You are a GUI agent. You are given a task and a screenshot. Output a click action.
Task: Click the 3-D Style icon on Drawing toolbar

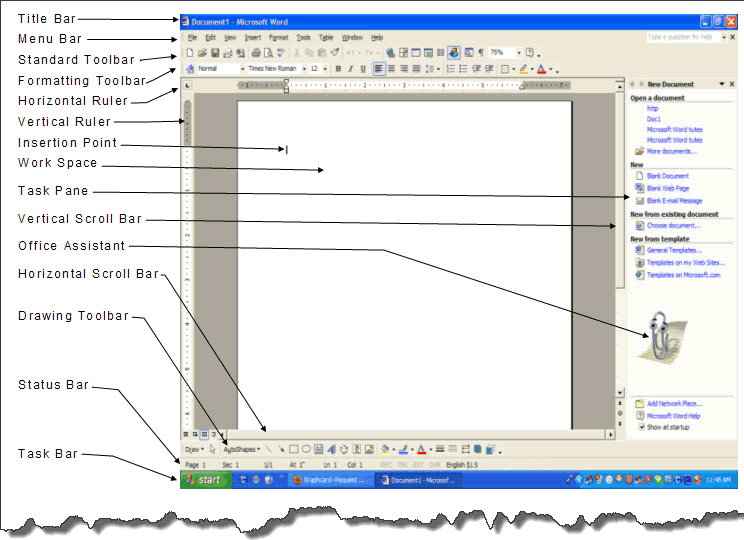coord(490,449)
